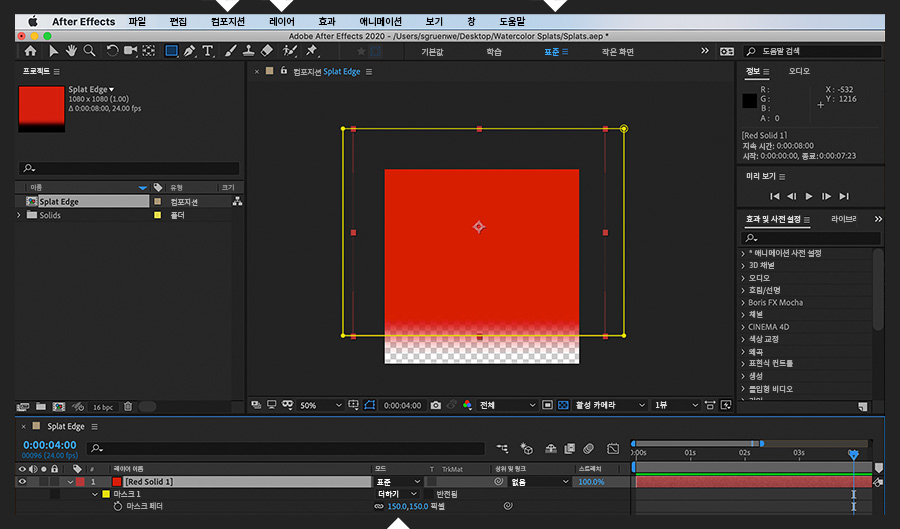
Task: Expand the Solids folder in project panel
Action: click(19, 215)
